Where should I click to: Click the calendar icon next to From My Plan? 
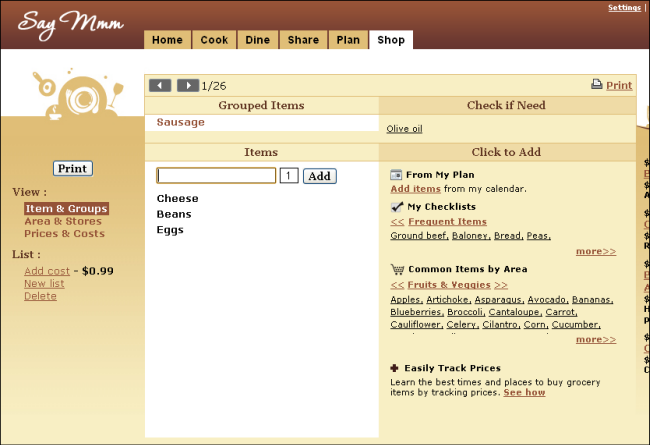coord(396,174)
